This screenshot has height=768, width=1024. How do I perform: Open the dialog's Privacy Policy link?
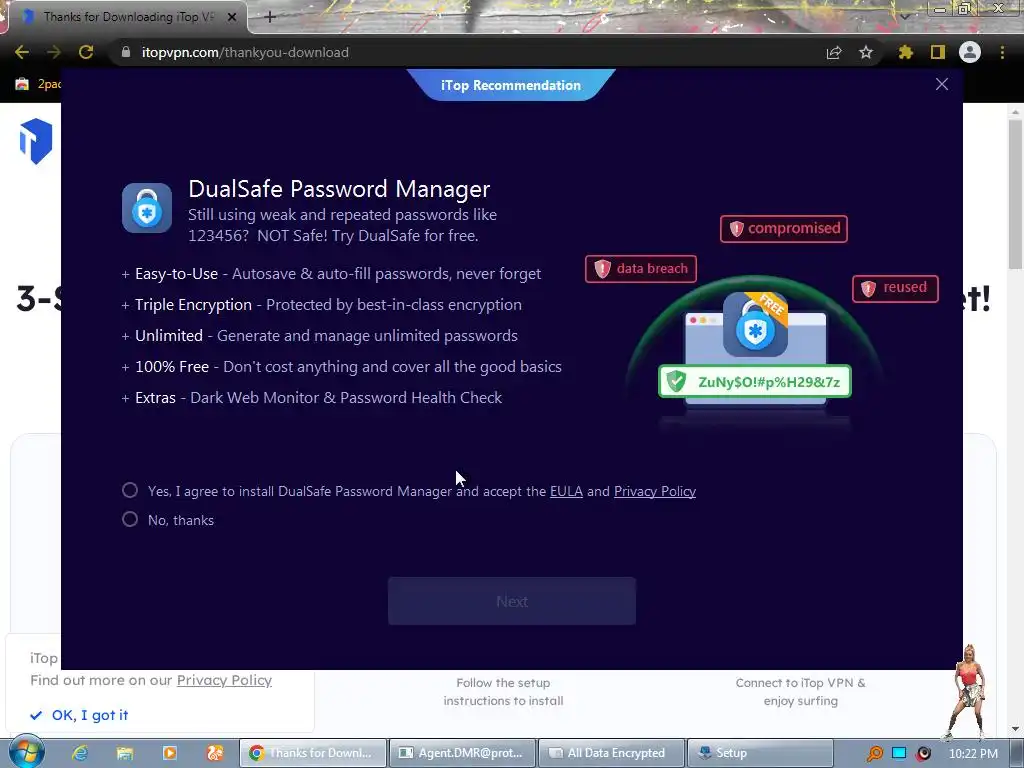pos(654,491)
